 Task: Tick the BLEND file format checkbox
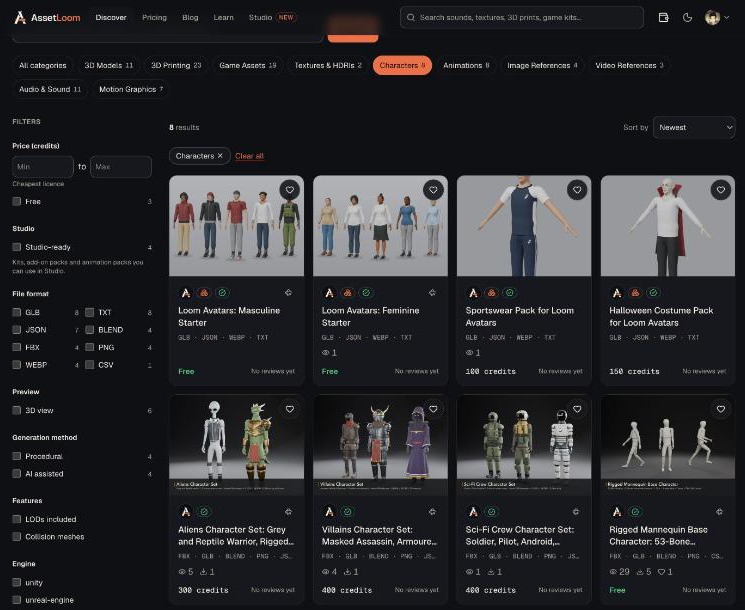point(89,330)
